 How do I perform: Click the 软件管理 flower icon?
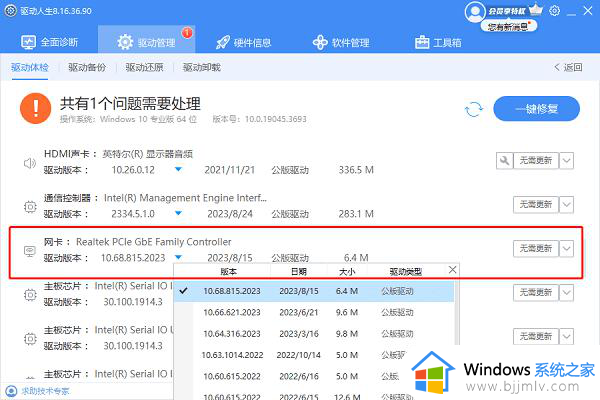tap(320, 42)
